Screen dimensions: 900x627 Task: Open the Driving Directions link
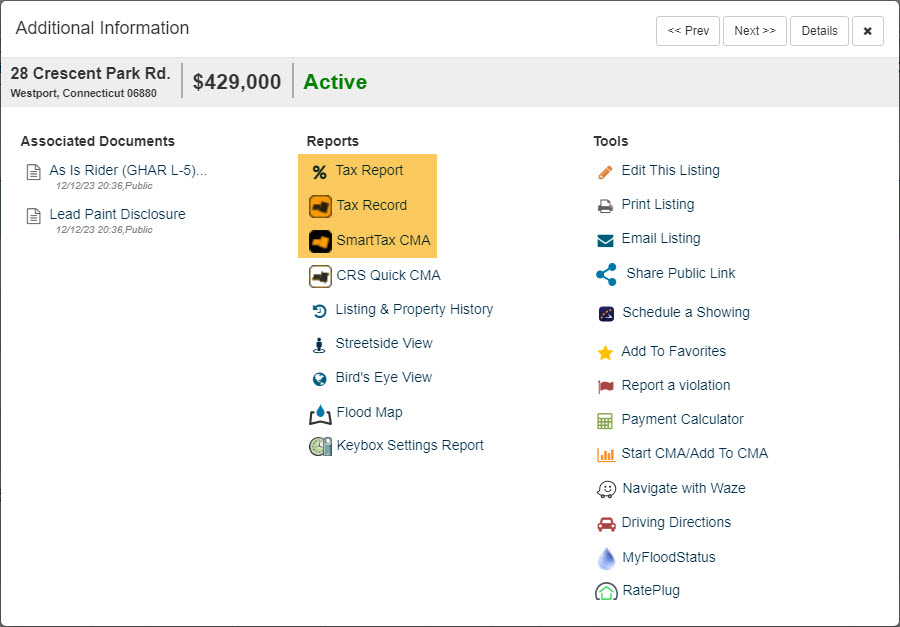pyautogui.click(x=676, y=522)
